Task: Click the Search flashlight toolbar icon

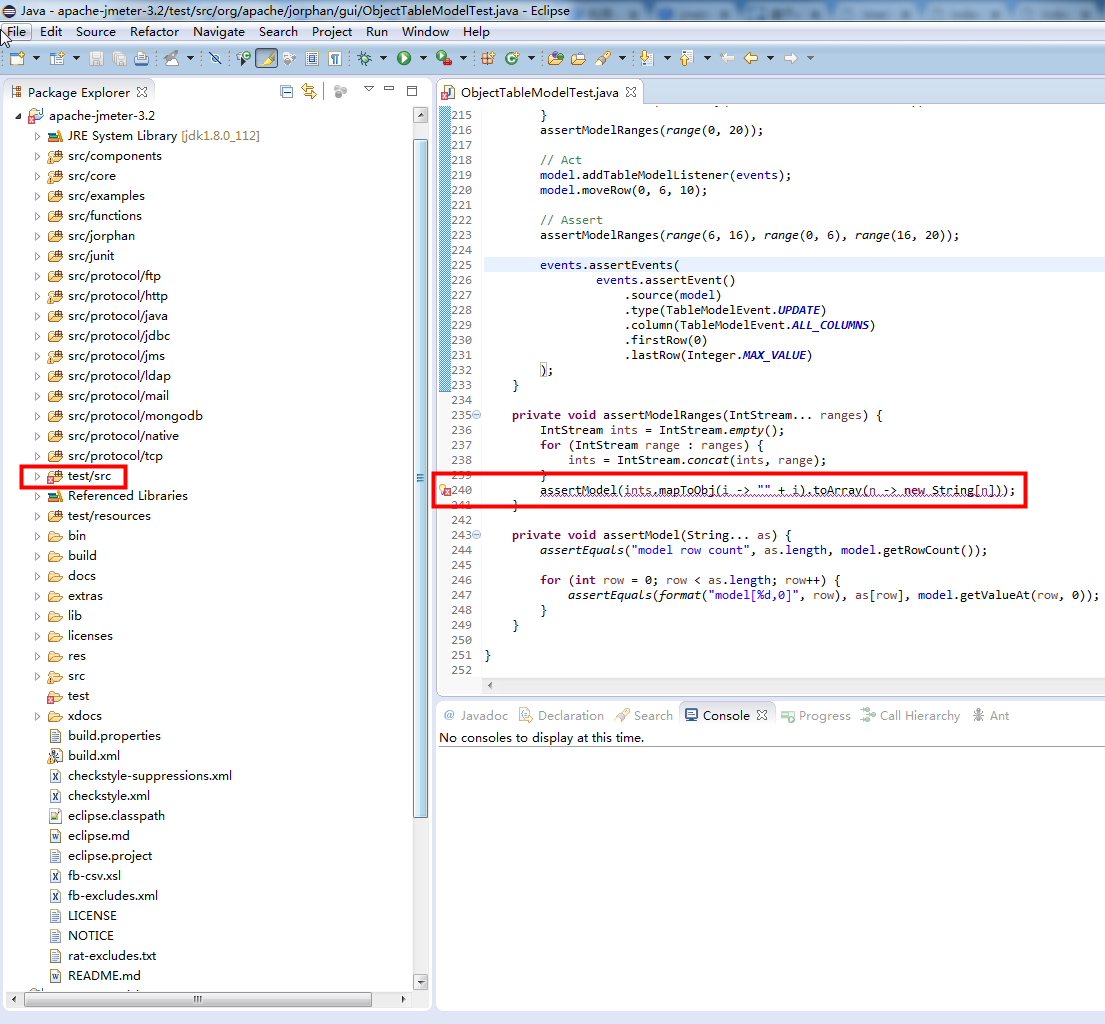Action: [603, 58]
